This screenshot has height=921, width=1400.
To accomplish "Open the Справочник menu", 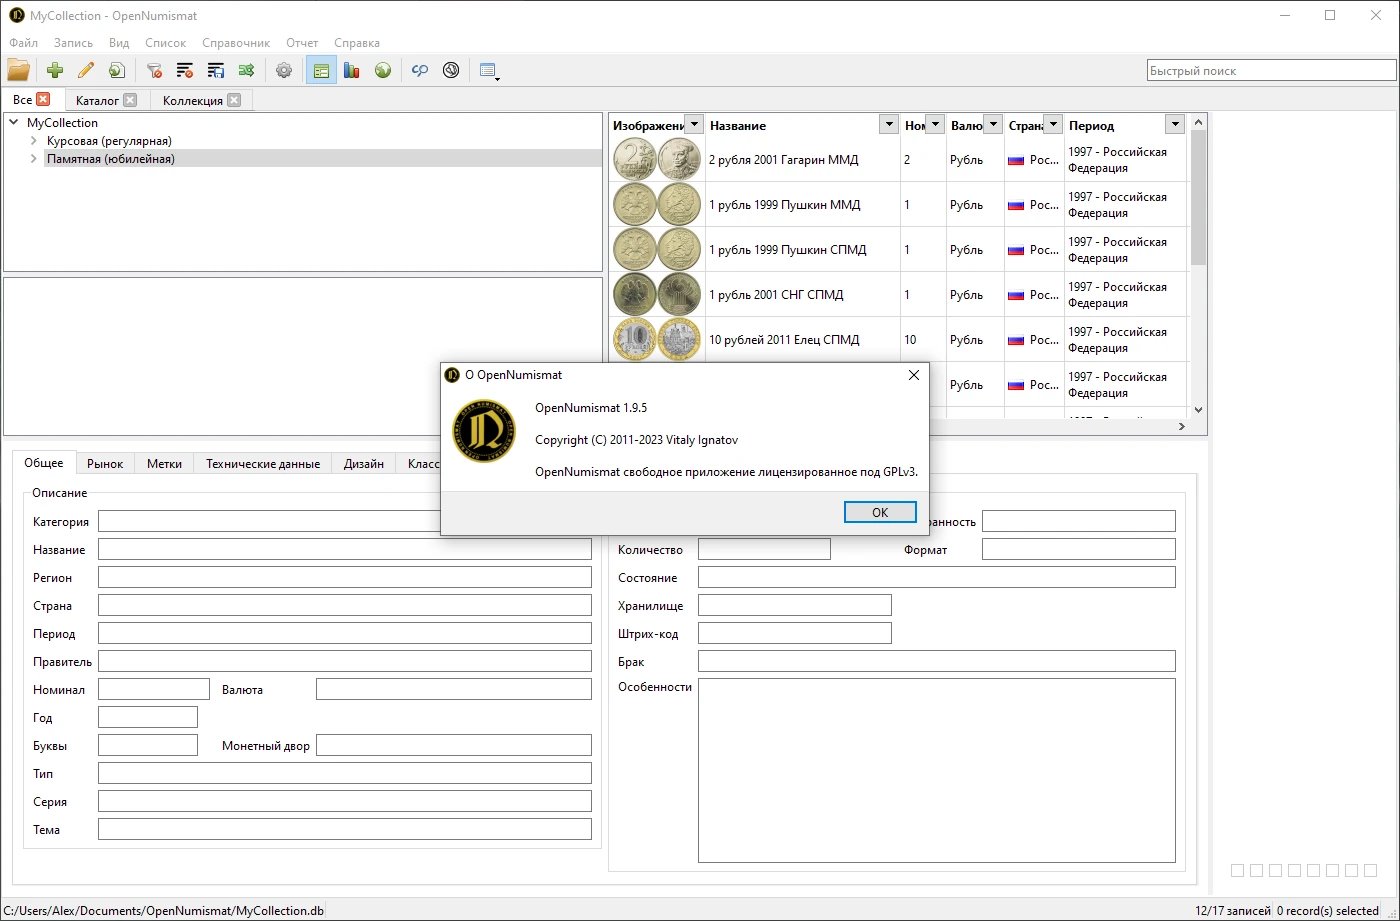I will [x=236, y=43].
